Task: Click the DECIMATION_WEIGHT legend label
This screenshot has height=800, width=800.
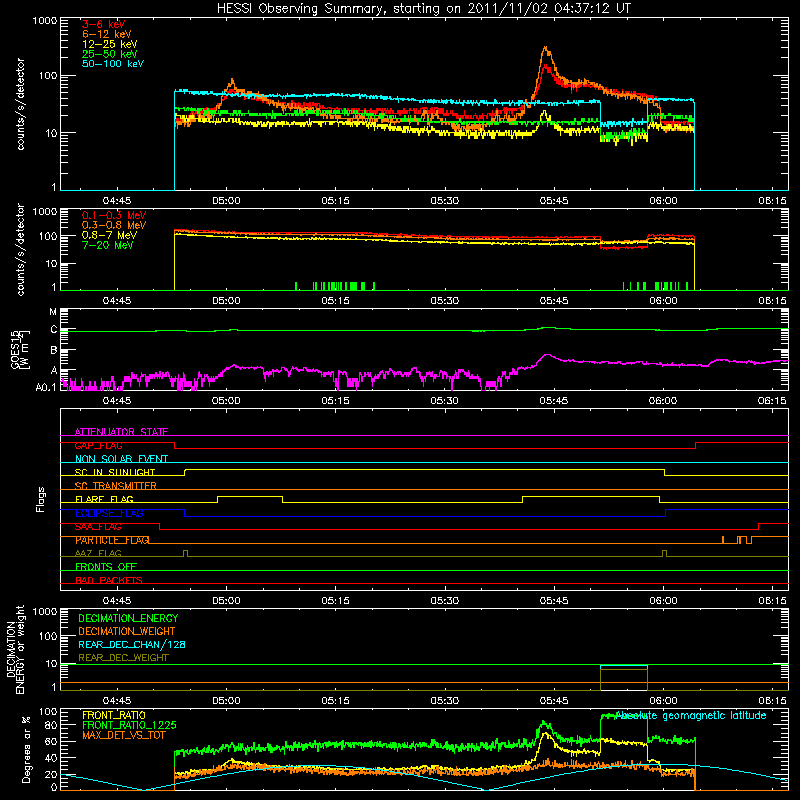Action: [127, 631]
